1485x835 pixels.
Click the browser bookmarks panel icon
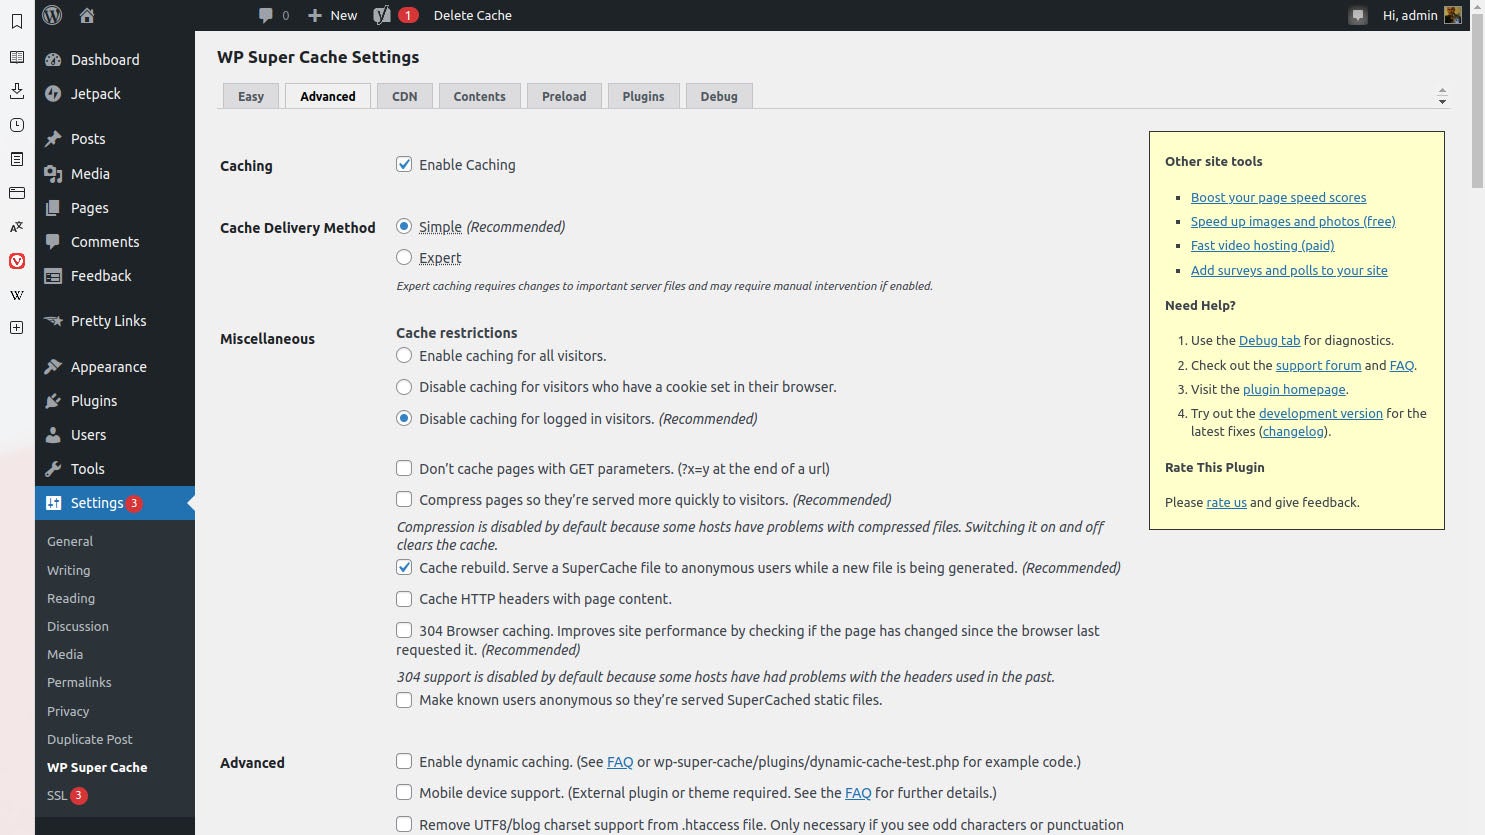[x=17, y=21]
